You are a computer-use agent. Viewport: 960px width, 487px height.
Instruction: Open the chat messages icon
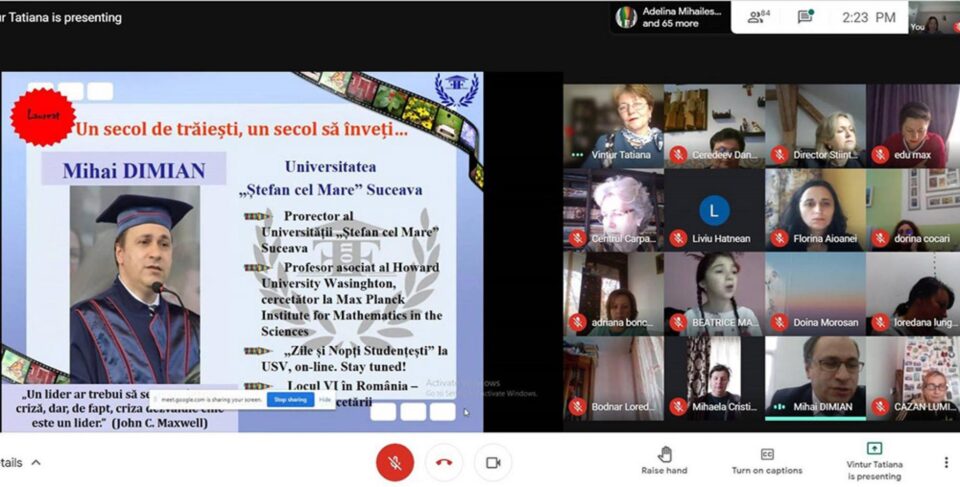point(805,17)
